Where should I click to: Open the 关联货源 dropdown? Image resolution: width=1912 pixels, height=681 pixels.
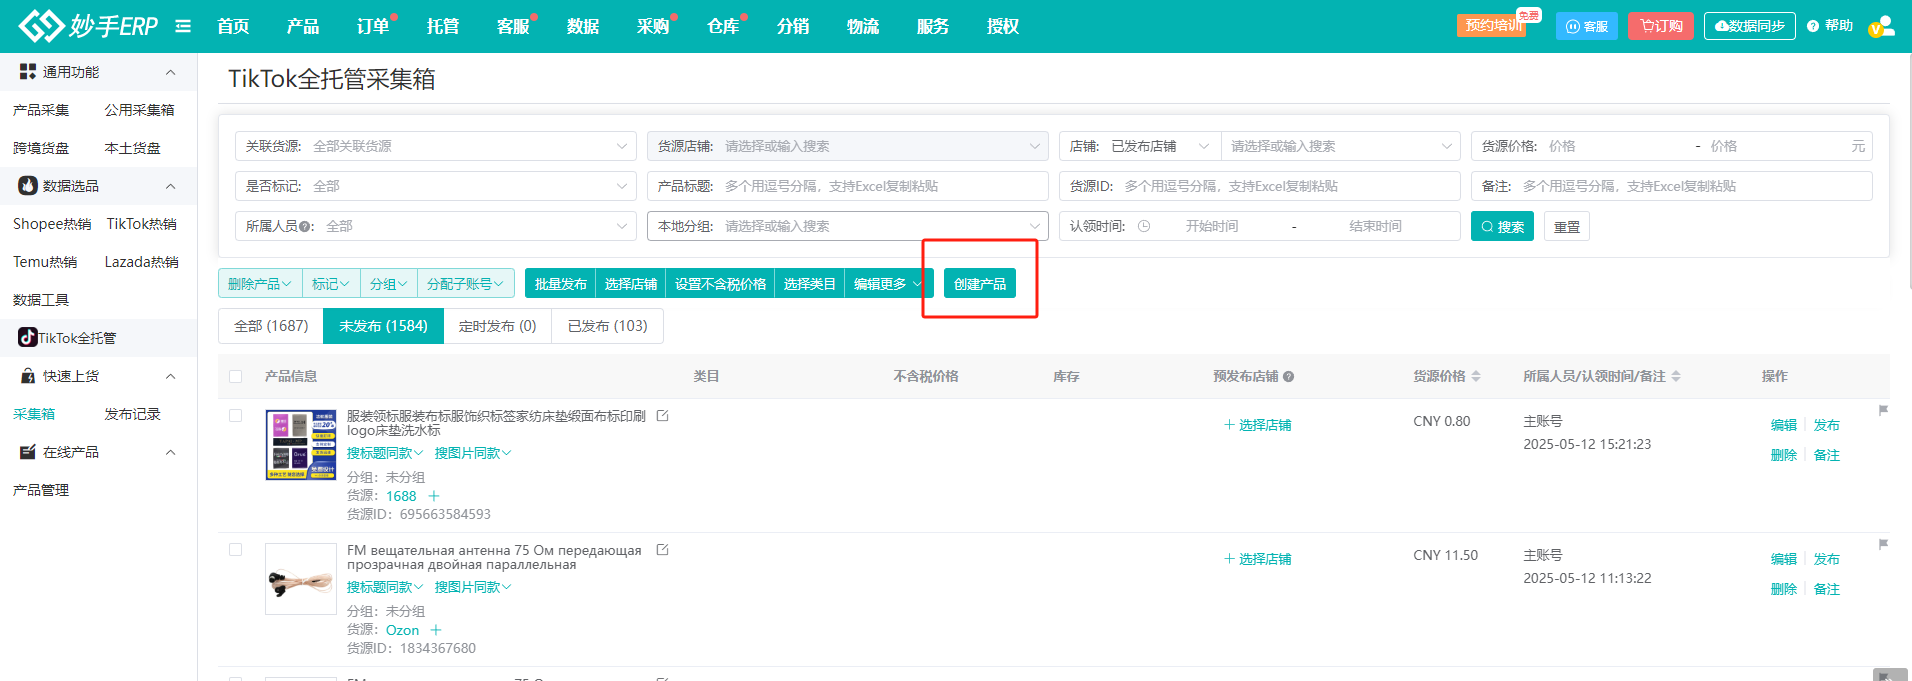(436, 146)
